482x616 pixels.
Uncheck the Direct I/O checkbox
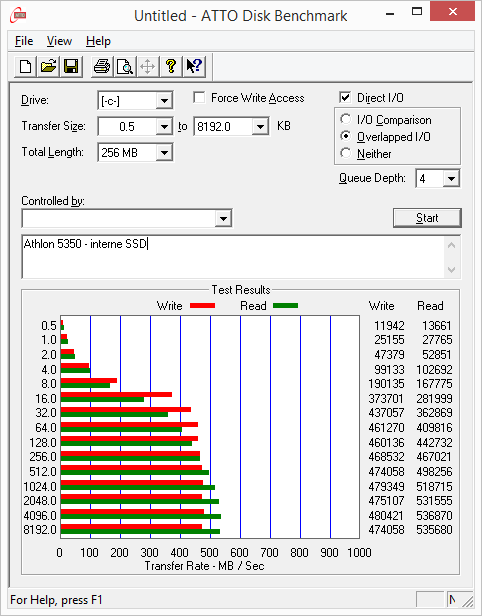(345, 97)
